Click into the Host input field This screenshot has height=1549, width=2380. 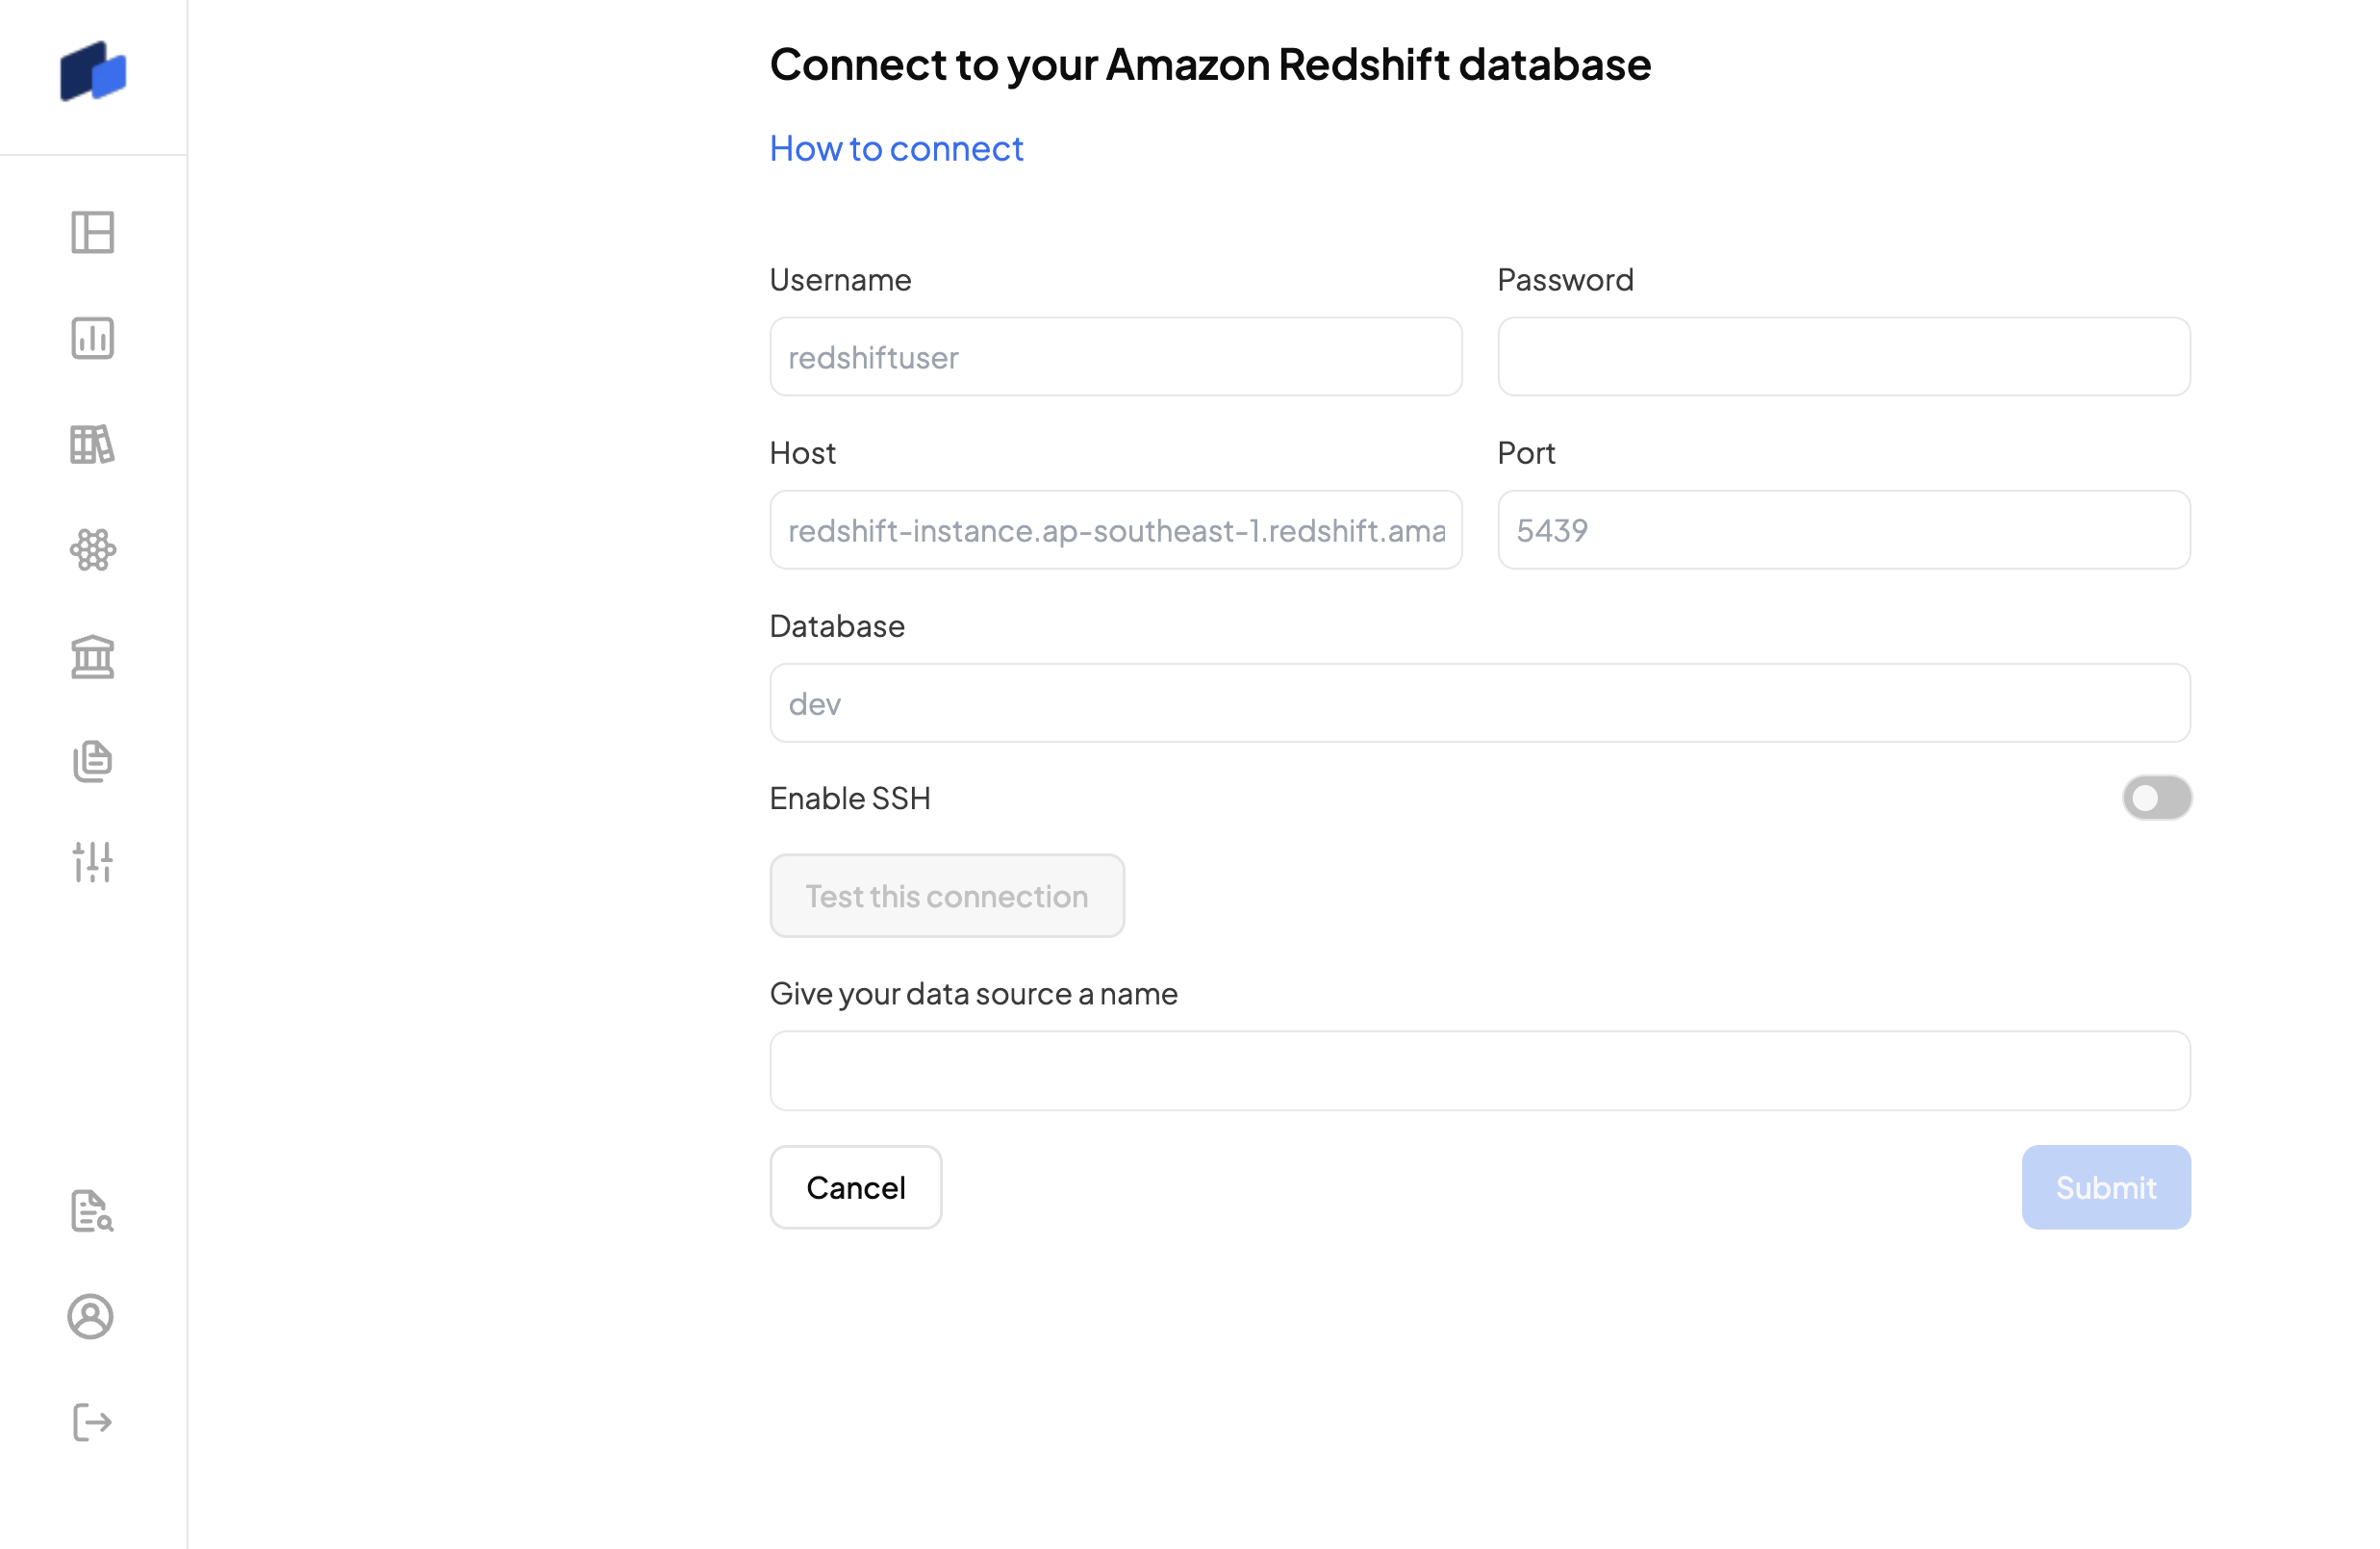click(x=1116, y=530)
